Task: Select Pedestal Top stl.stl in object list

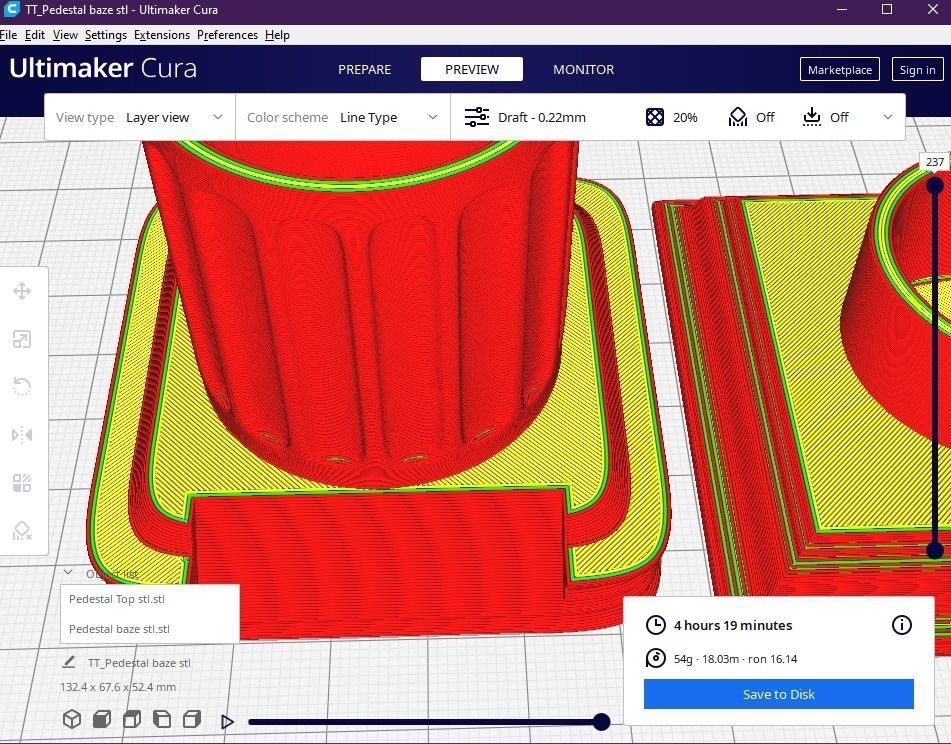Action: pos(150,599)
